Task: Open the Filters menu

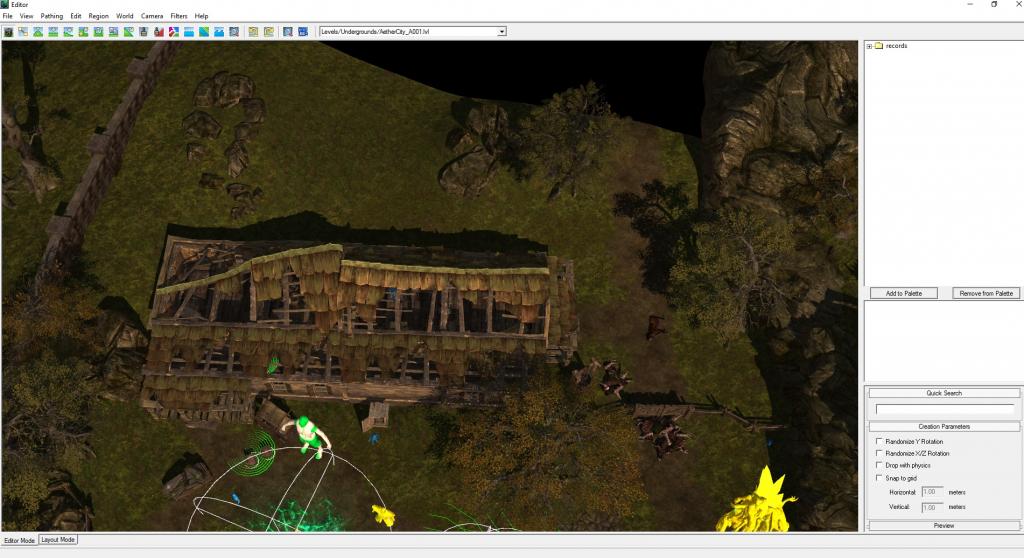Action: [x=179, y=16]
